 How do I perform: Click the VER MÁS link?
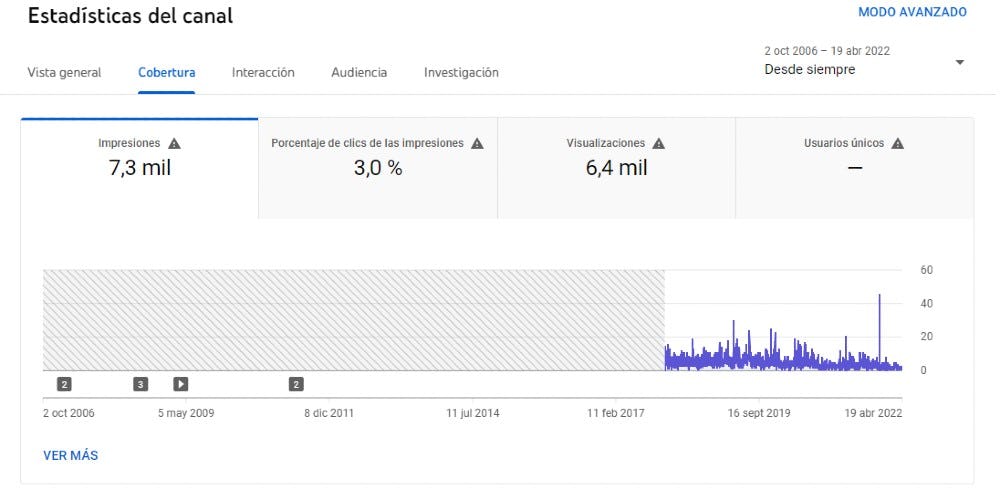tap(70, 455)
